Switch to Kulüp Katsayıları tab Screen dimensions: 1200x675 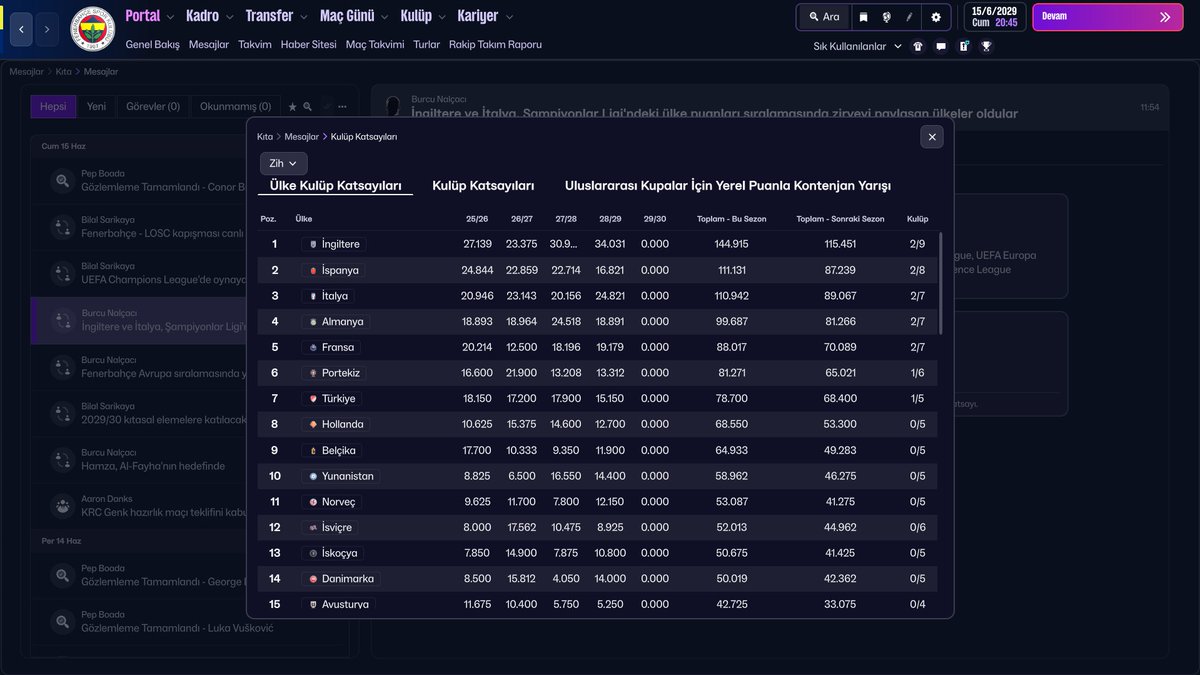[483, 186]
